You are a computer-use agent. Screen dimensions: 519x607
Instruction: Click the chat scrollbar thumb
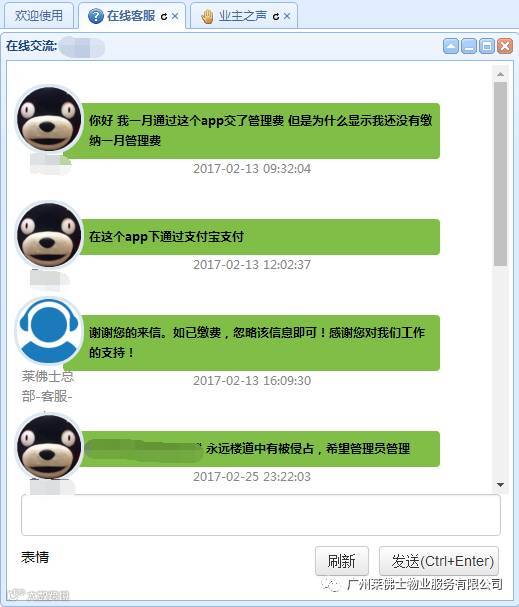500,174
